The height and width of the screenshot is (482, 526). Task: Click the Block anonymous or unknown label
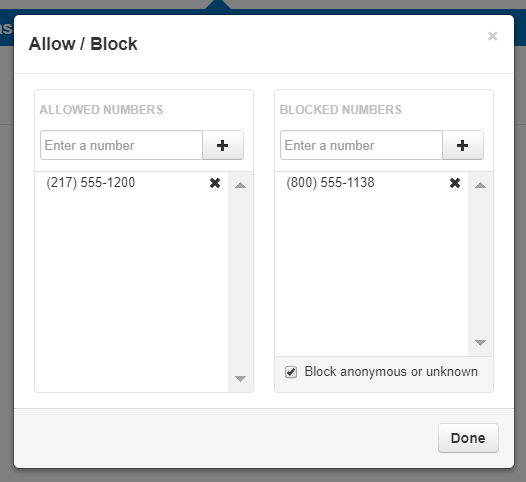tap(391, 372)
